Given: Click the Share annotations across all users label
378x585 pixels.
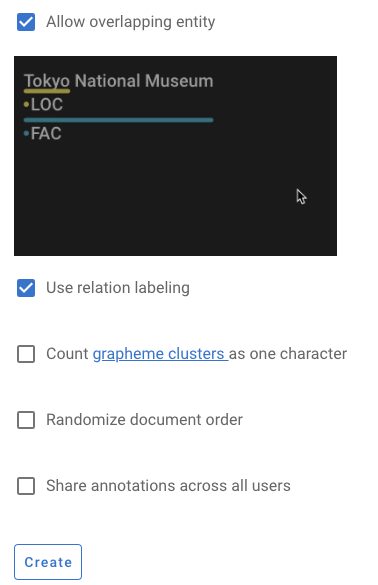Looking at the screenshot, I should (168, 486).
